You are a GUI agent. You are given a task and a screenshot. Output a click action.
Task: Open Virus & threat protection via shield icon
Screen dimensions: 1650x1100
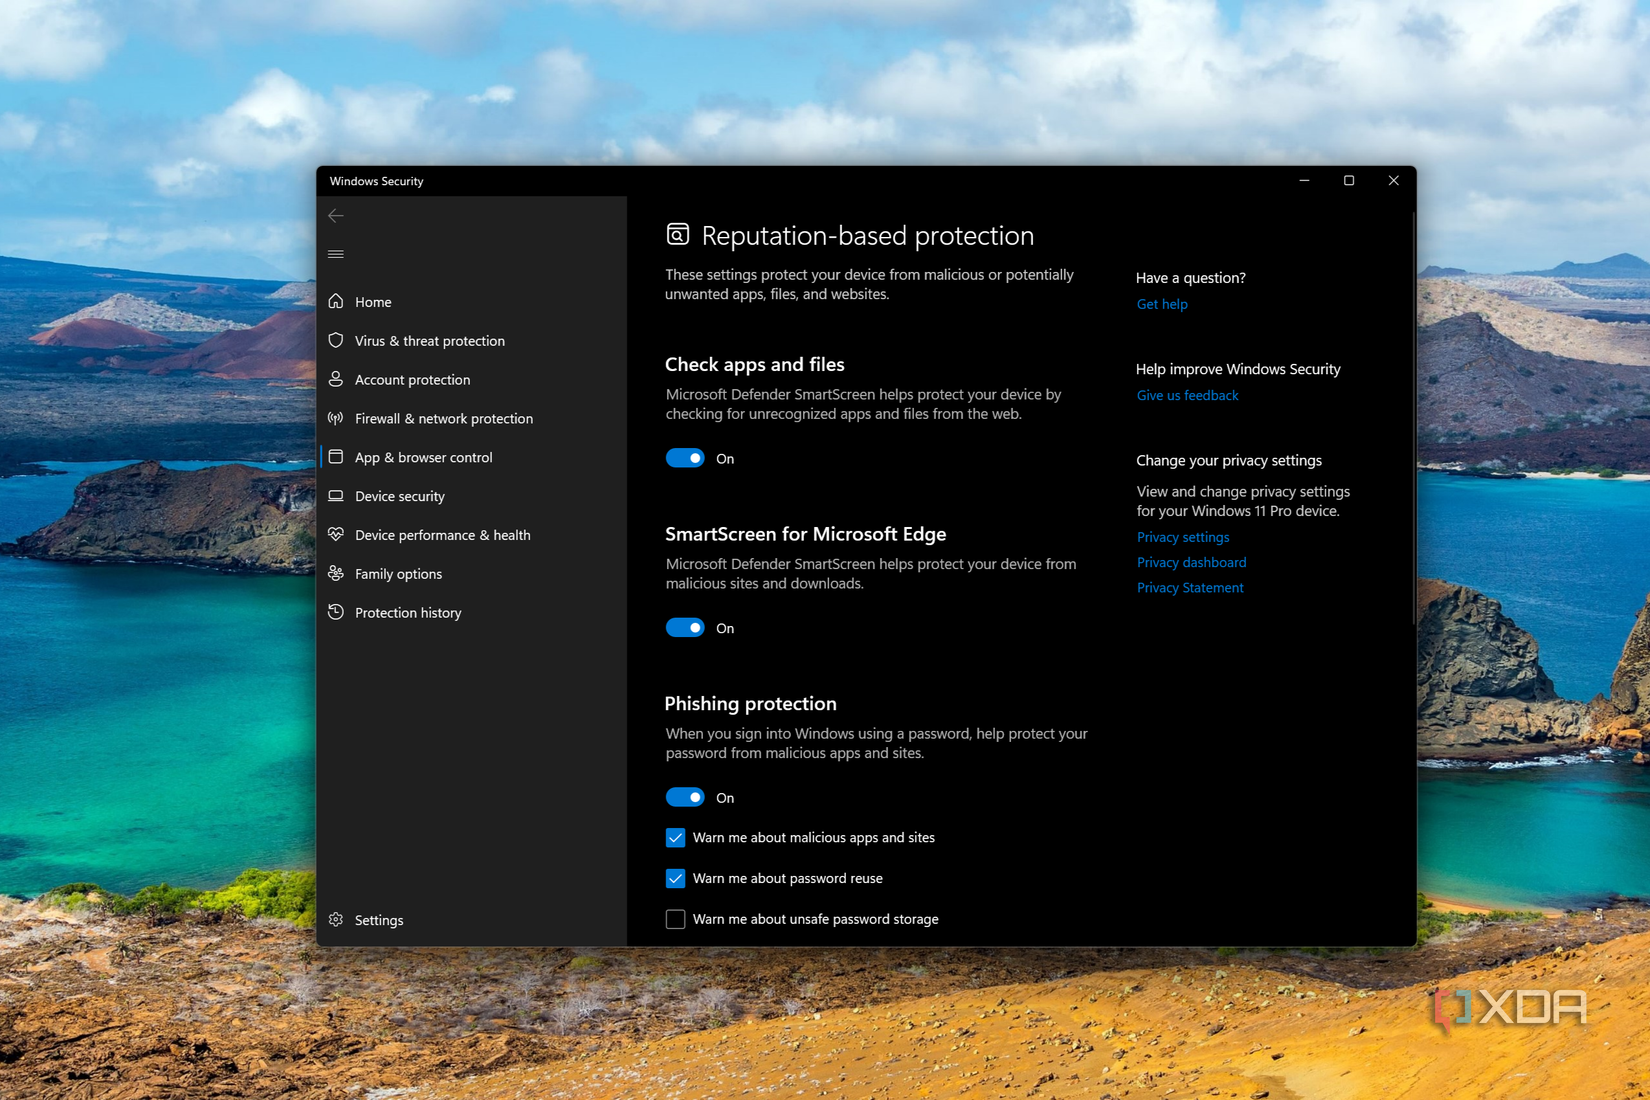pos(336,340)
